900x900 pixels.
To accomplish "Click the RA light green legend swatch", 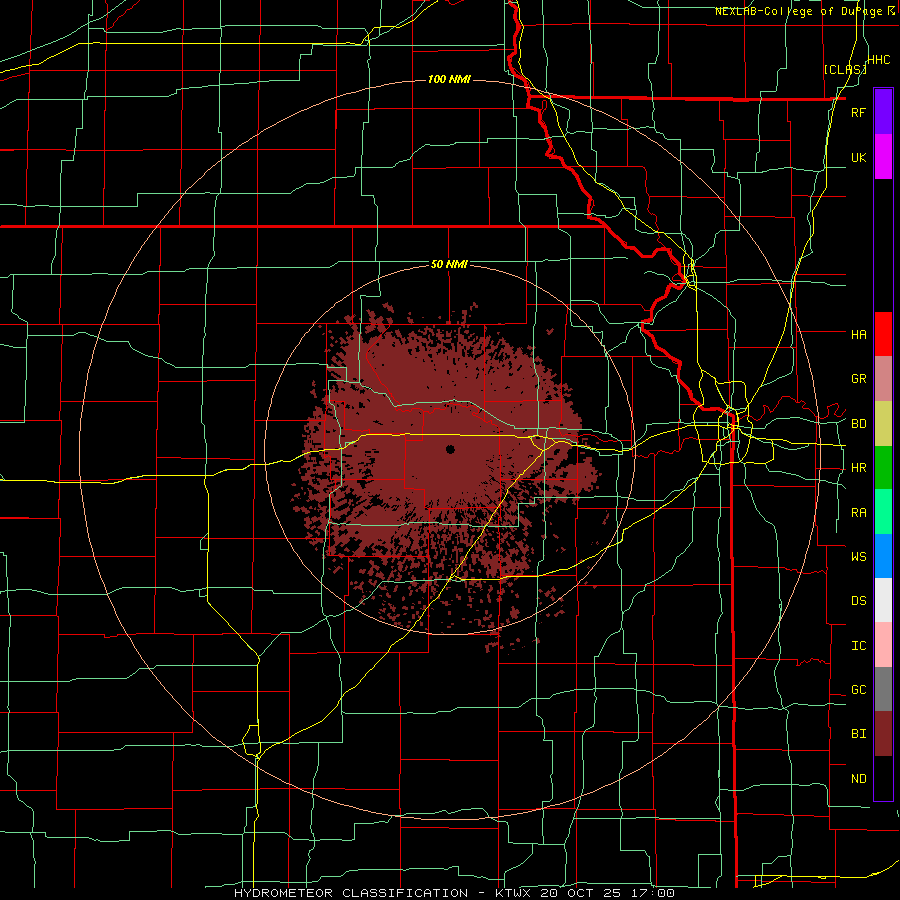I will tap(883, 512).
